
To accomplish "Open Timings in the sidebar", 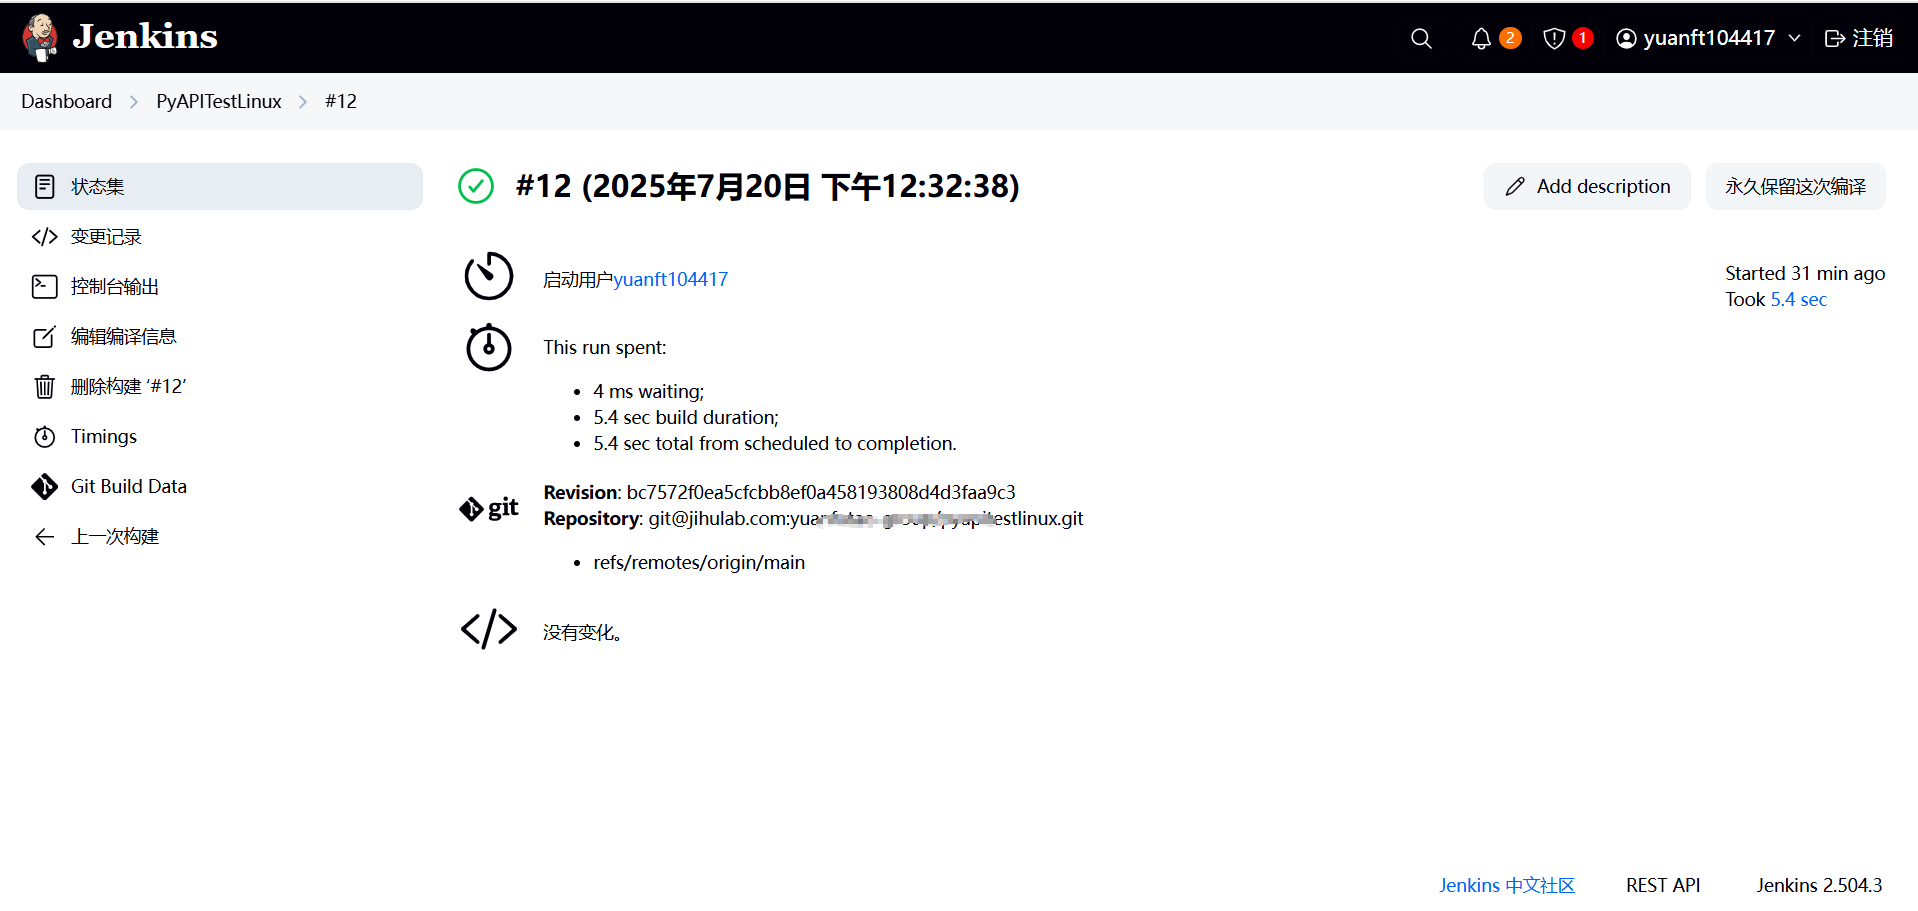I will 220,436.
